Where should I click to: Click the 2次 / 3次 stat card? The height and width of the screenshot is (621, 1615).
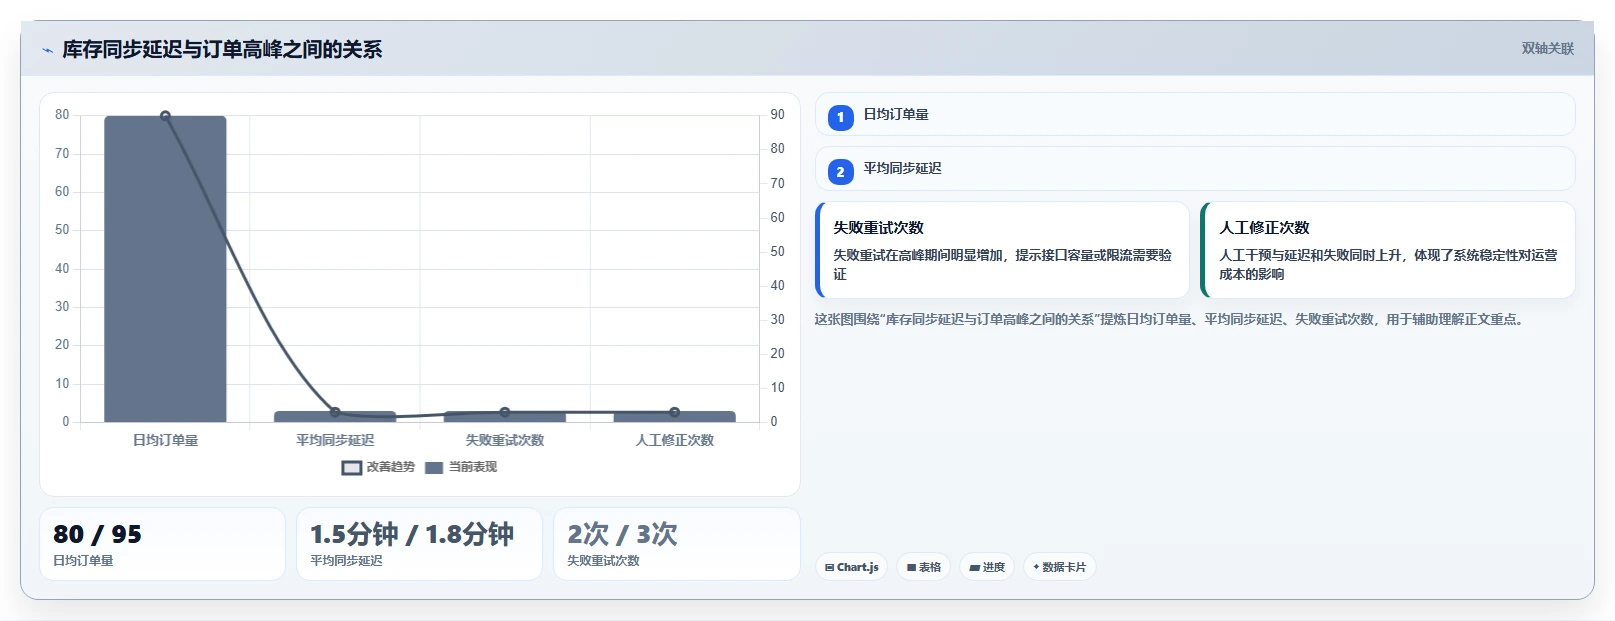click(x=677, y=544)
